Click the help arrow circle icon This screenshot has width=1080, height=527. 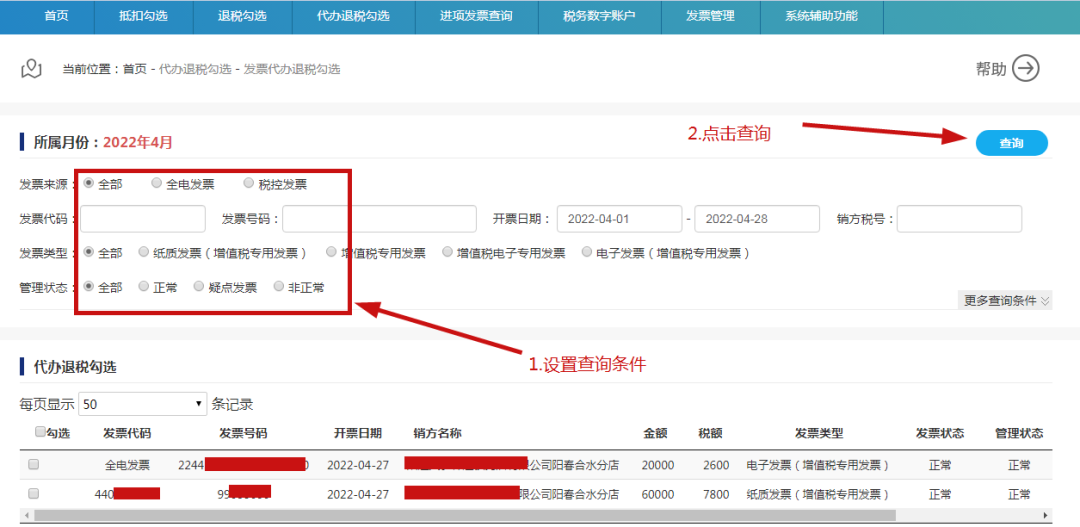tap(1026, 68)
